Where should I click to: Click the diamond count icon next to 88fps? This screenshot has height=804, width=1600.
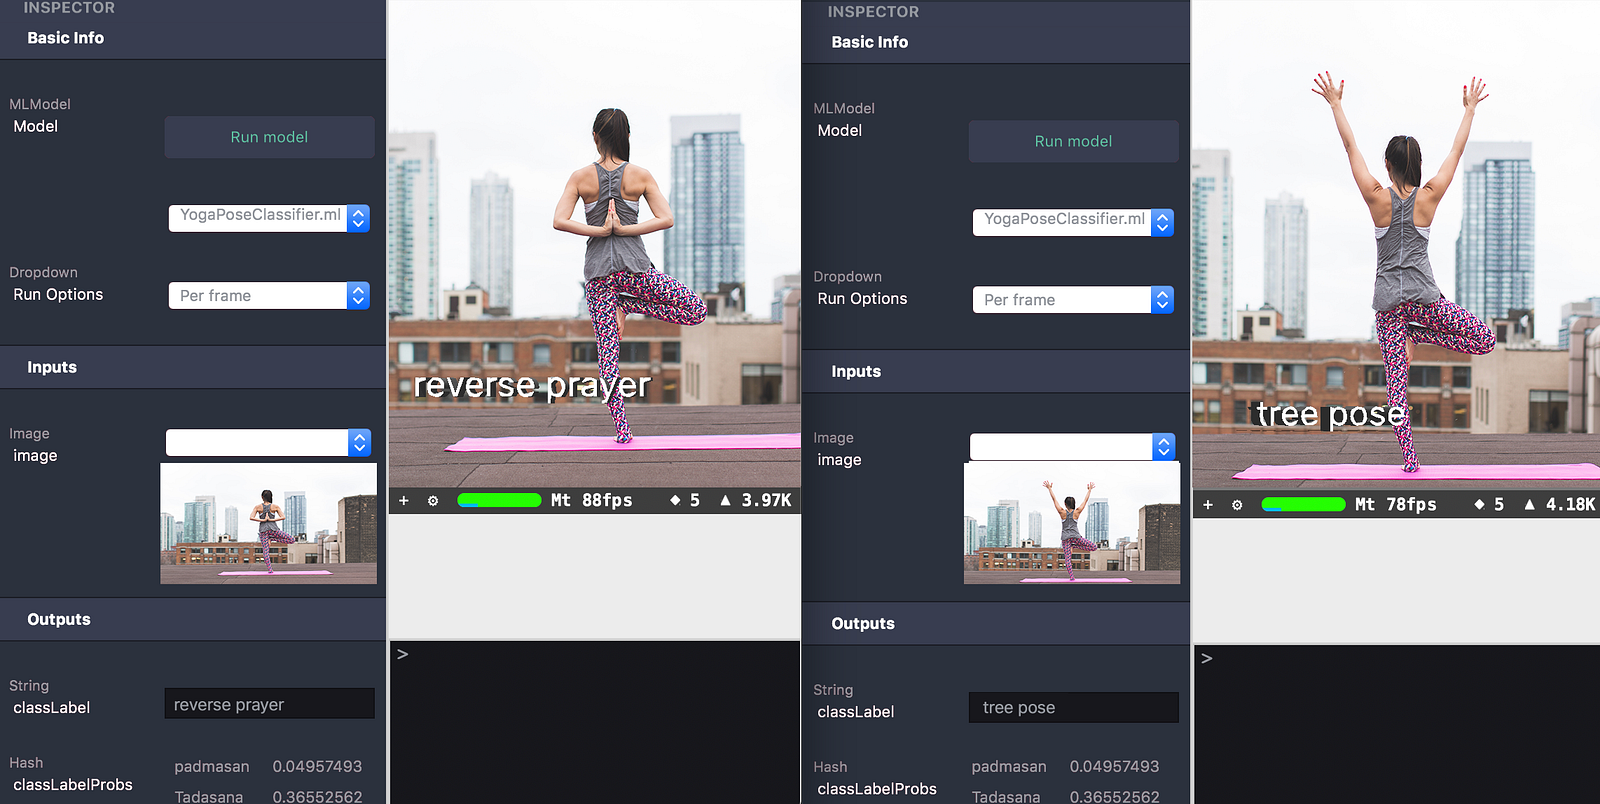[x=675, y=500]
